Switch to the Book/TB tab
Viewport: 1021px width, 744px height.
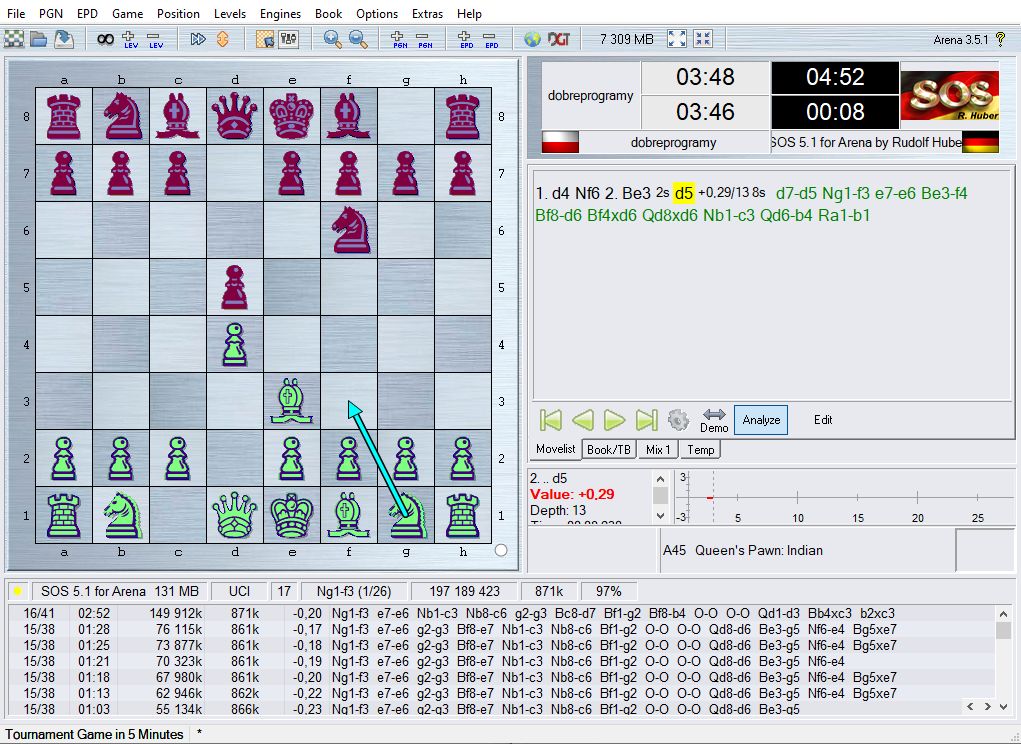point(609,450)
